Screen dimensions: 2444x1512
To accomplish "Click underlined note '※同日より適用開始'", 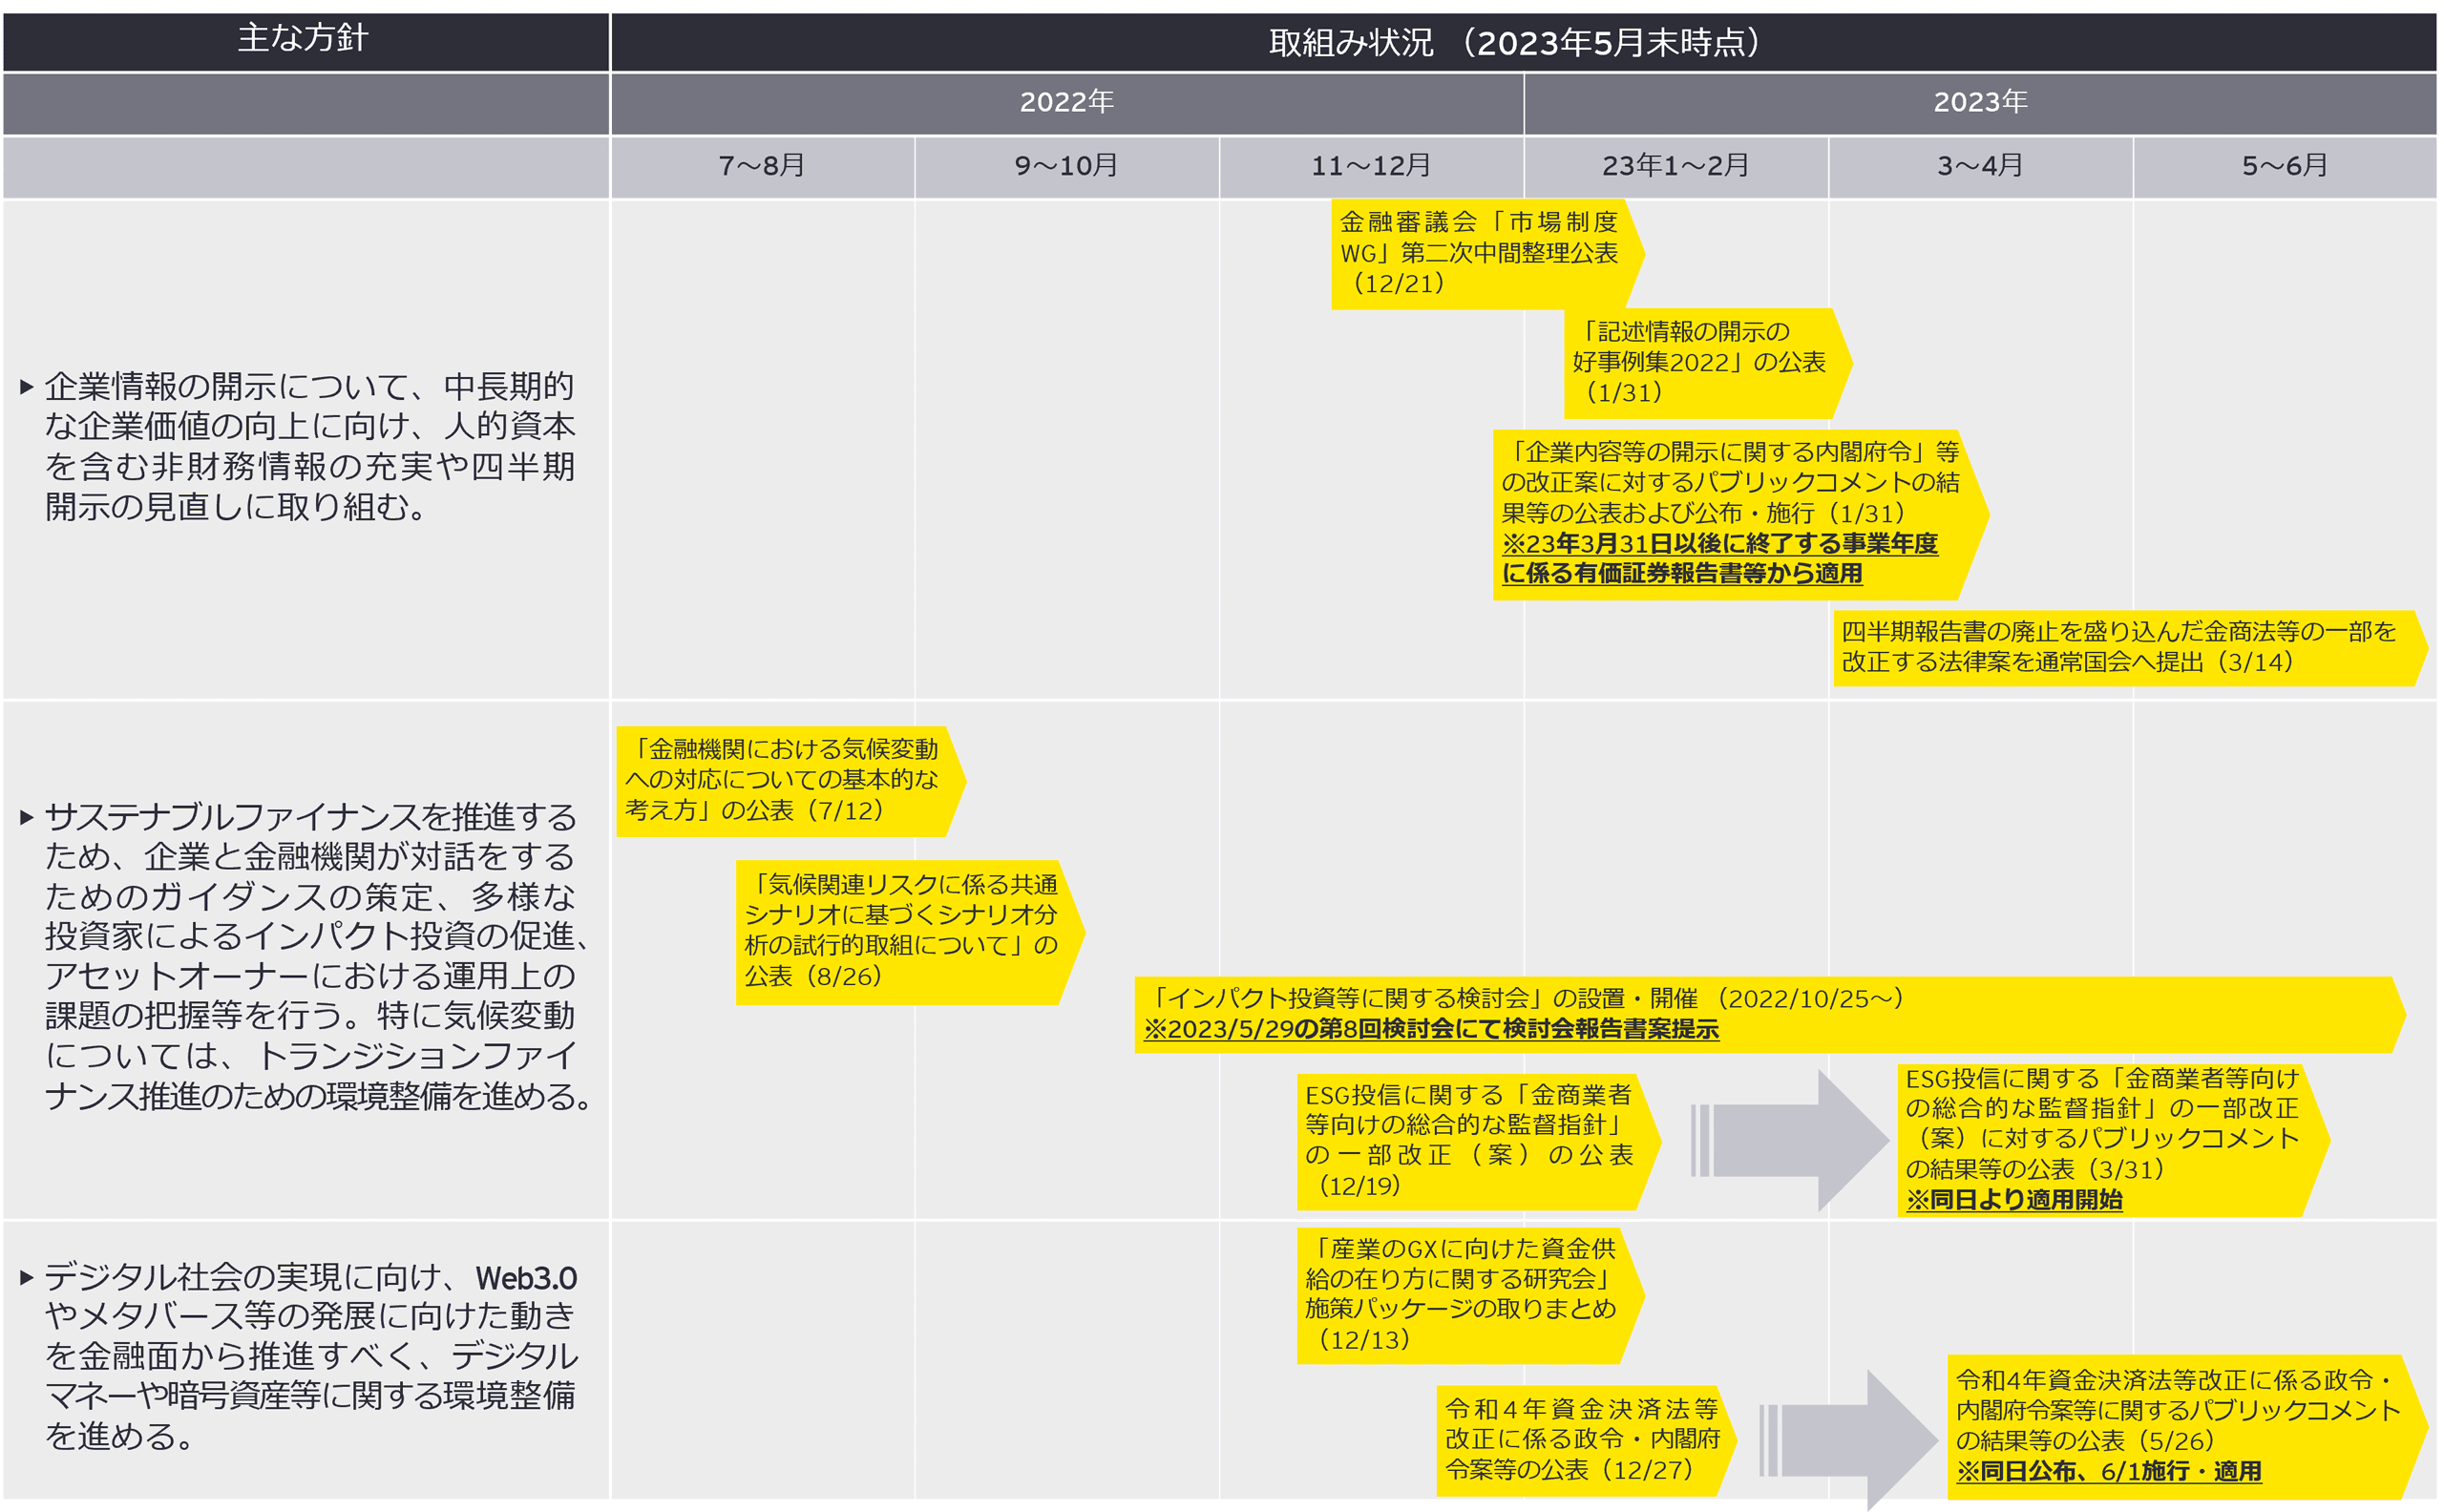I will tap(2014, 1200).
